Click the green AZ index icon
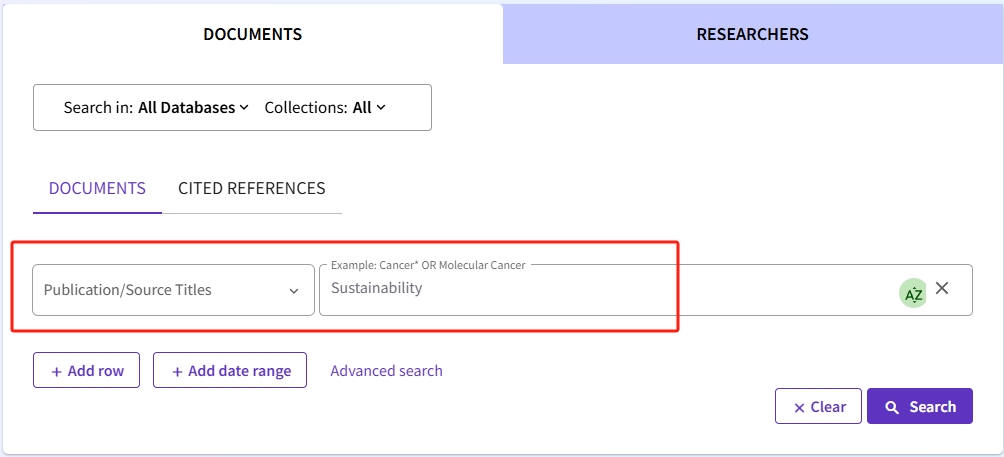The image size is (1004, 457). point(914,294)
